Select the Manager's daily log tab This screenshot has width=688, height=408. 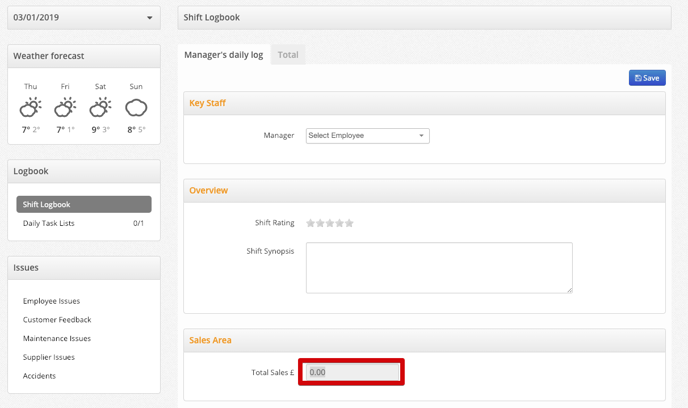[224, 55]
